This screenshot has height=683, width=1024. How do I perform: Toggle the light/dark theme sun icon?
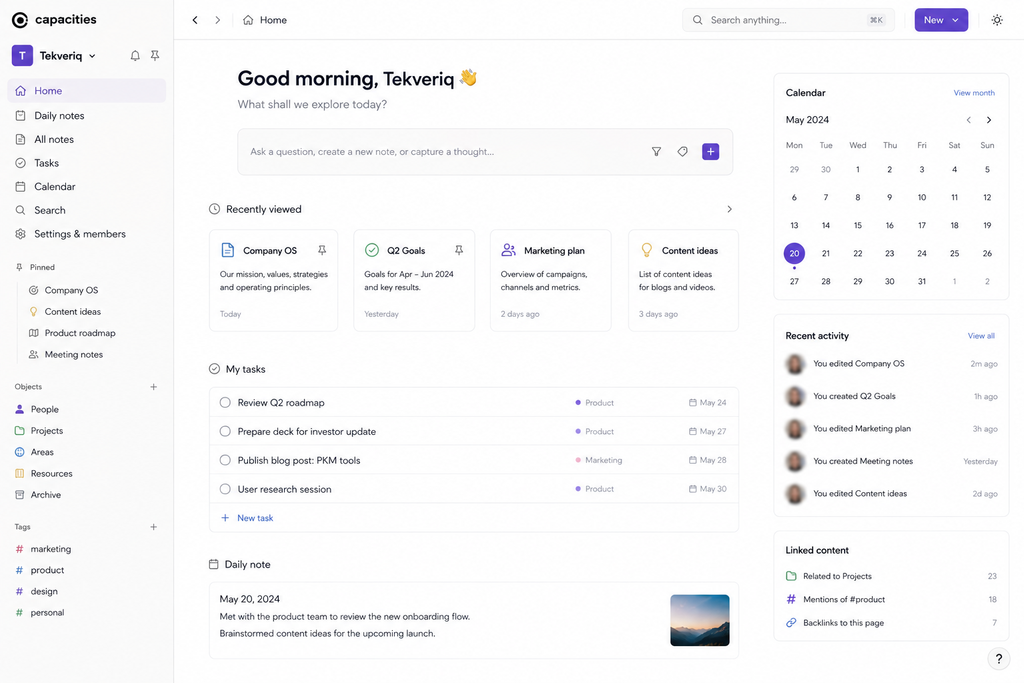[x=997, y=20]
